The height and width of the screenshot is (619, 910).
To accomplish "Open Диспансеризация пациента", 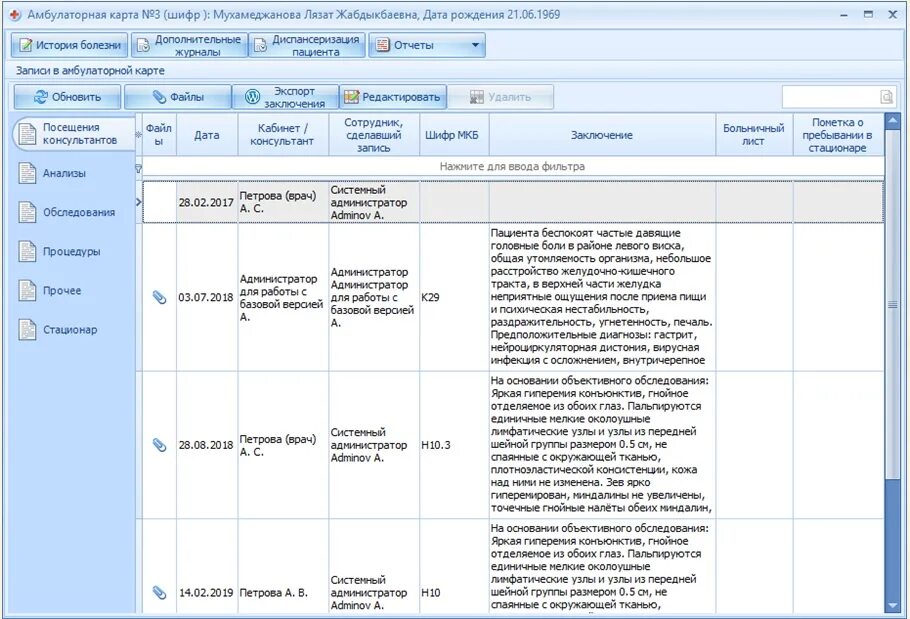I will click(x=308, y=45).
